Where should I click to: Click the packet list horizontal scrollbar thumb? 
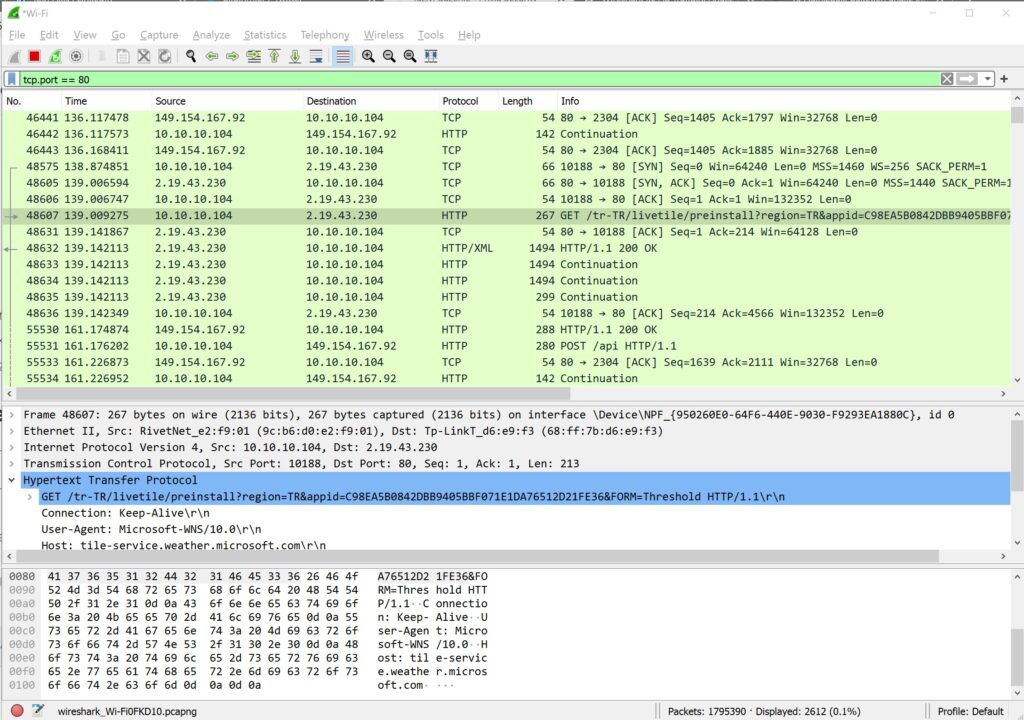[293, 393]
